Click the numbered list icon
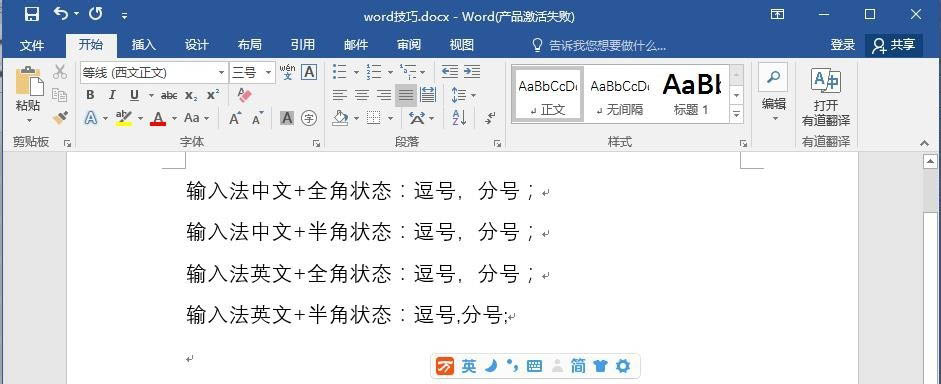Image resolution: width=941 pixels, height=384 pixels. coord(374,72)
